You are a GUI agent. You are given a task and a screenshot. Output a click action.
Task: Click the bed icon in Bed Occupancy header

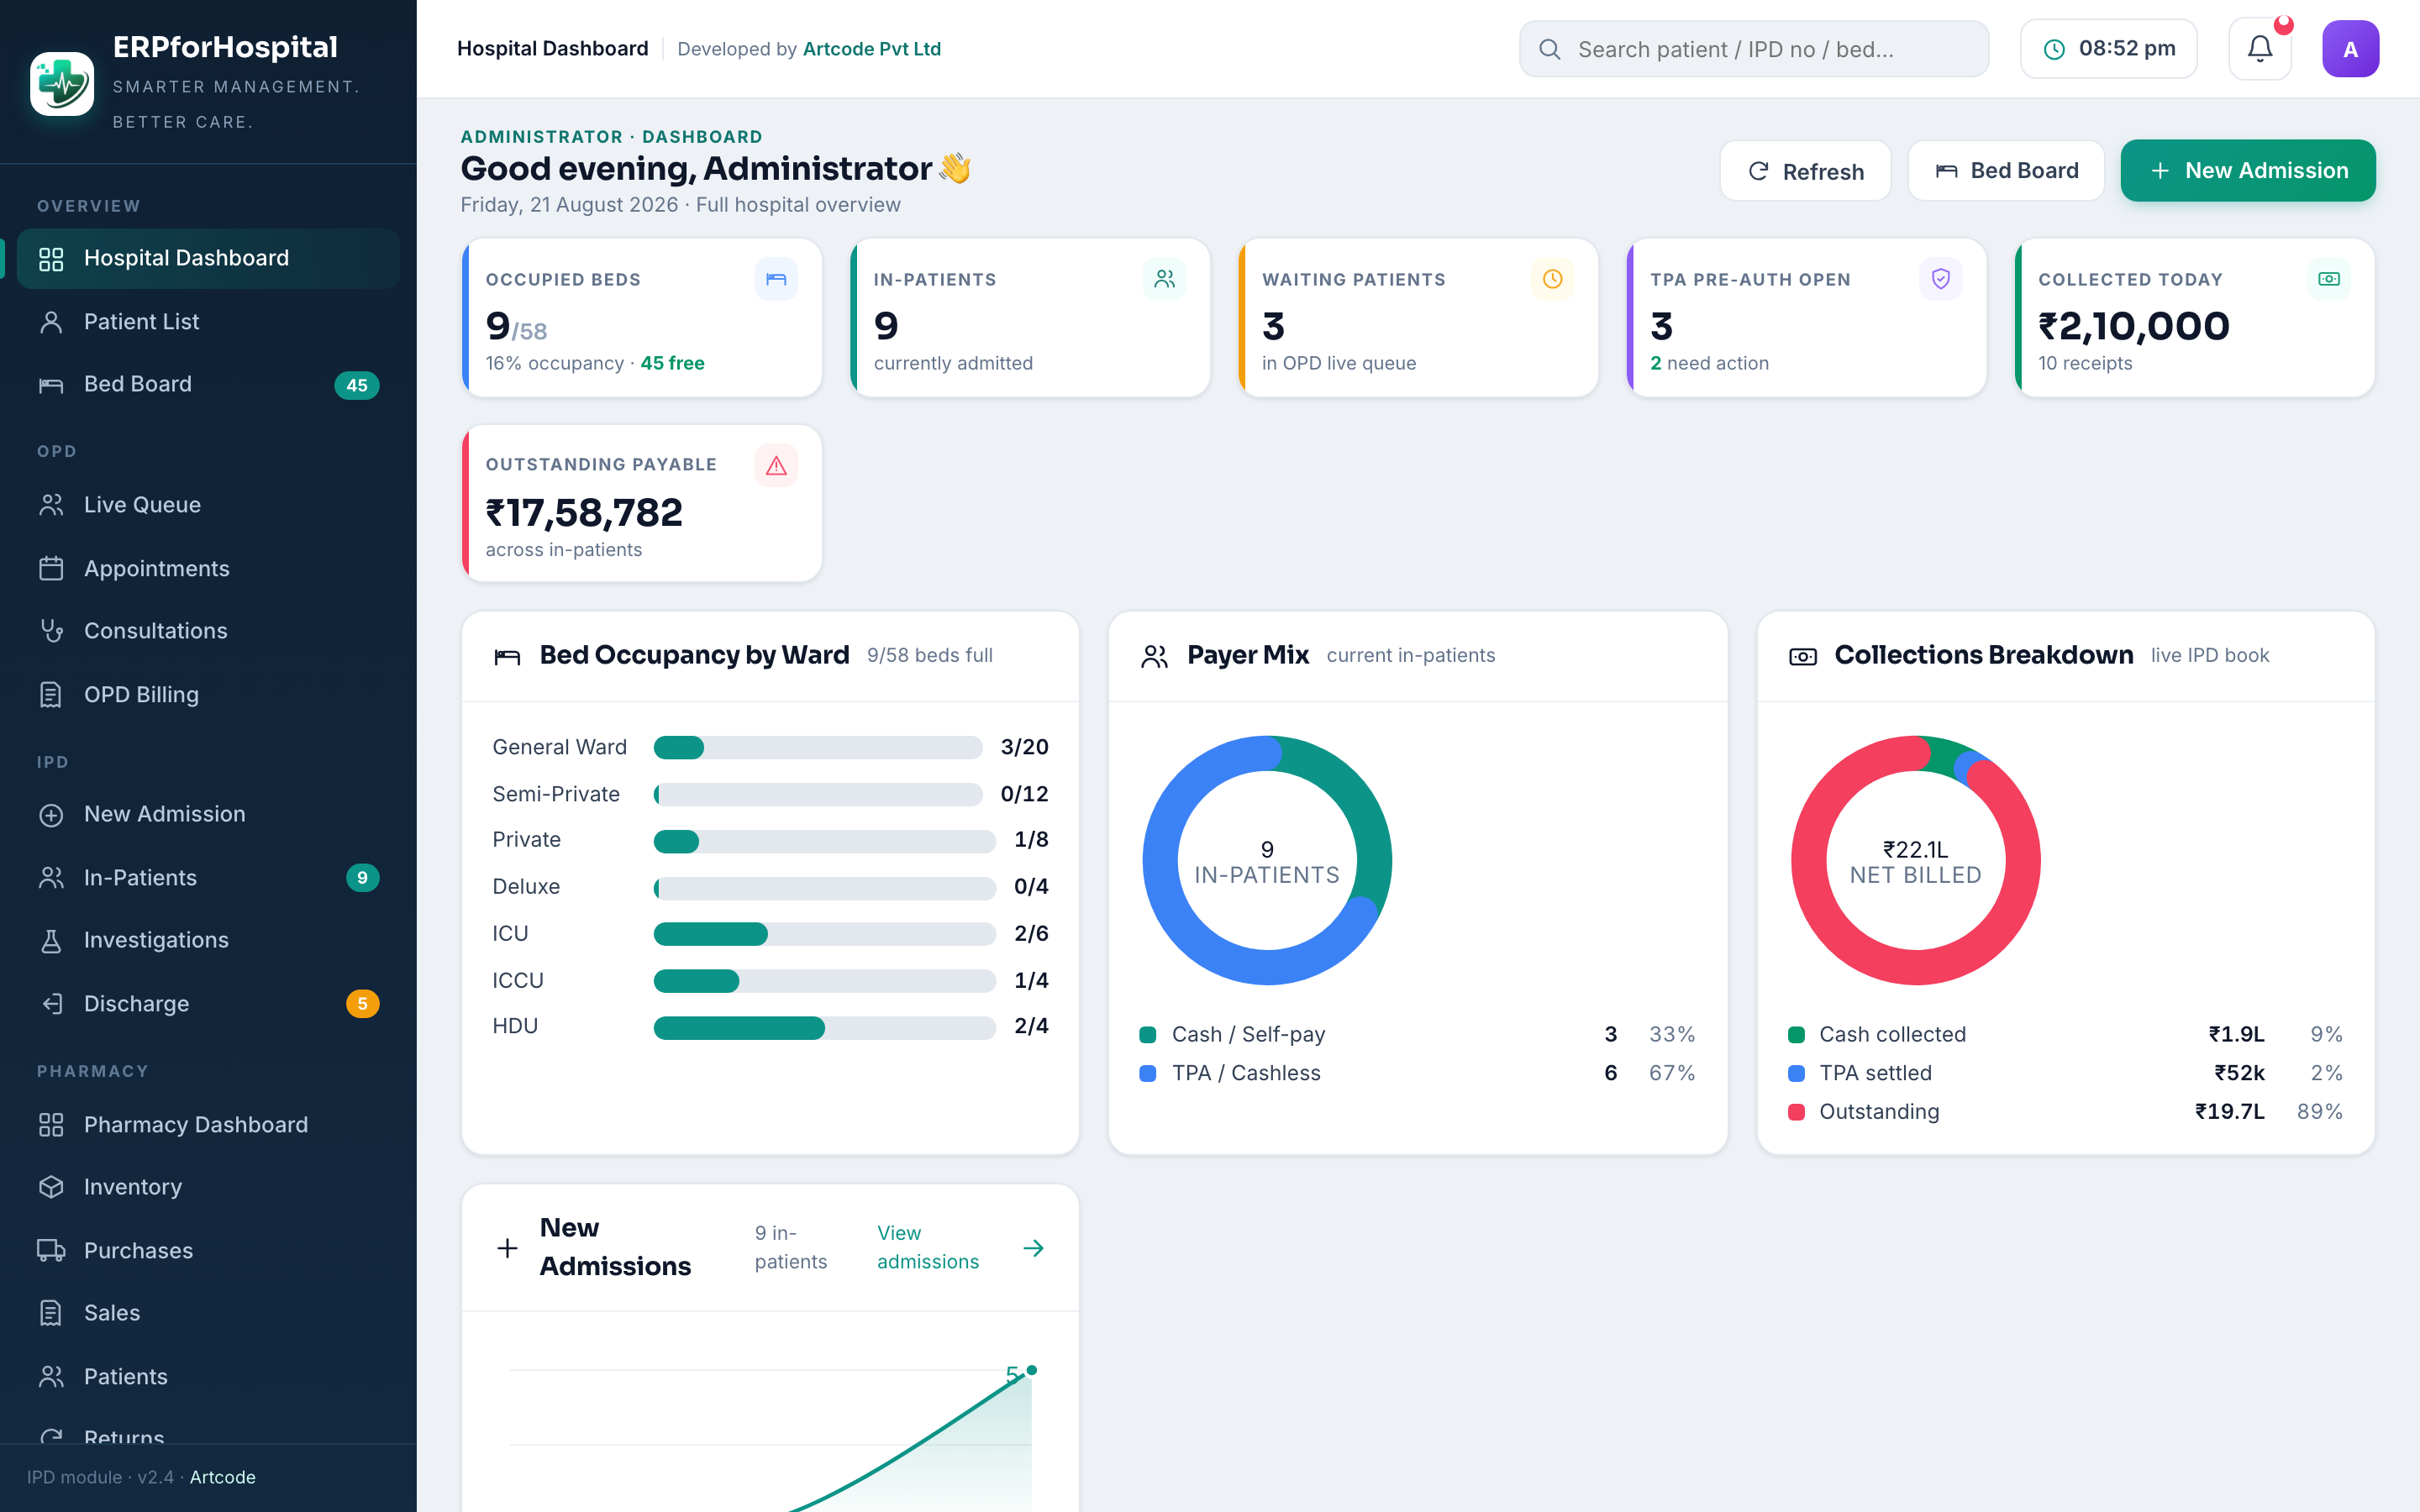point(507,656)
